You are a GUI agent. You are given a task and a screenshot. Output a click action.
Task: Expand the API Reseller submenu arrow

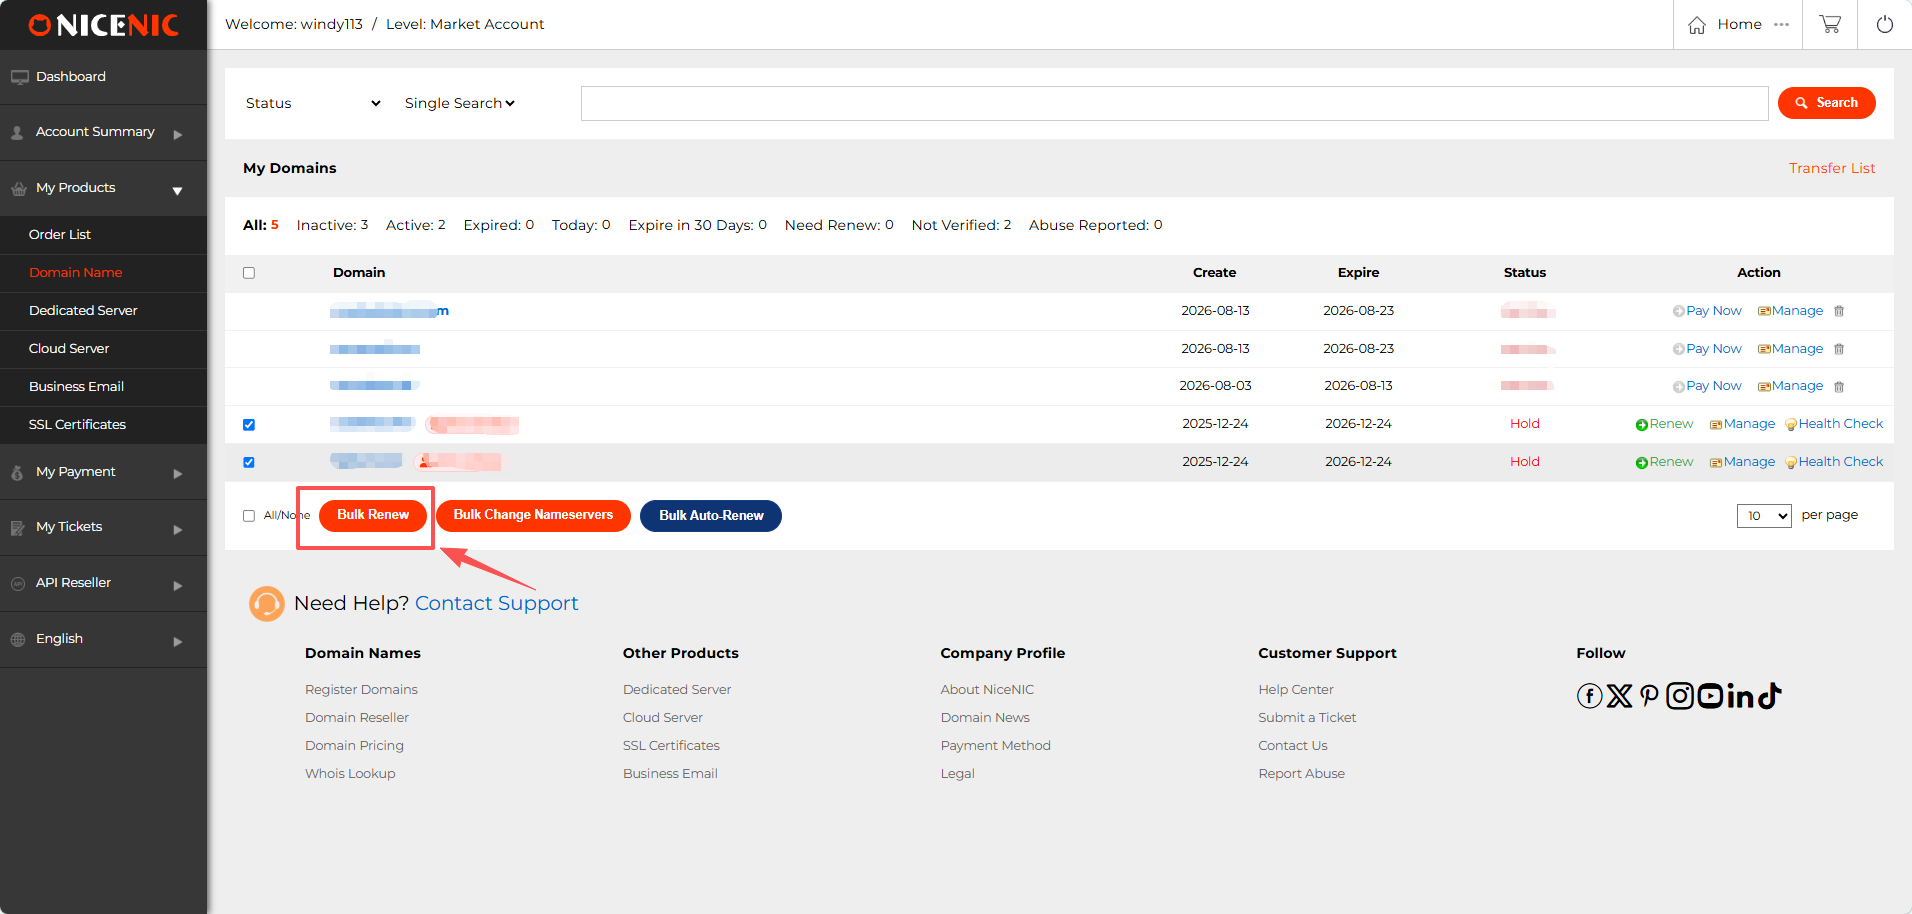[x=178, y=586]
